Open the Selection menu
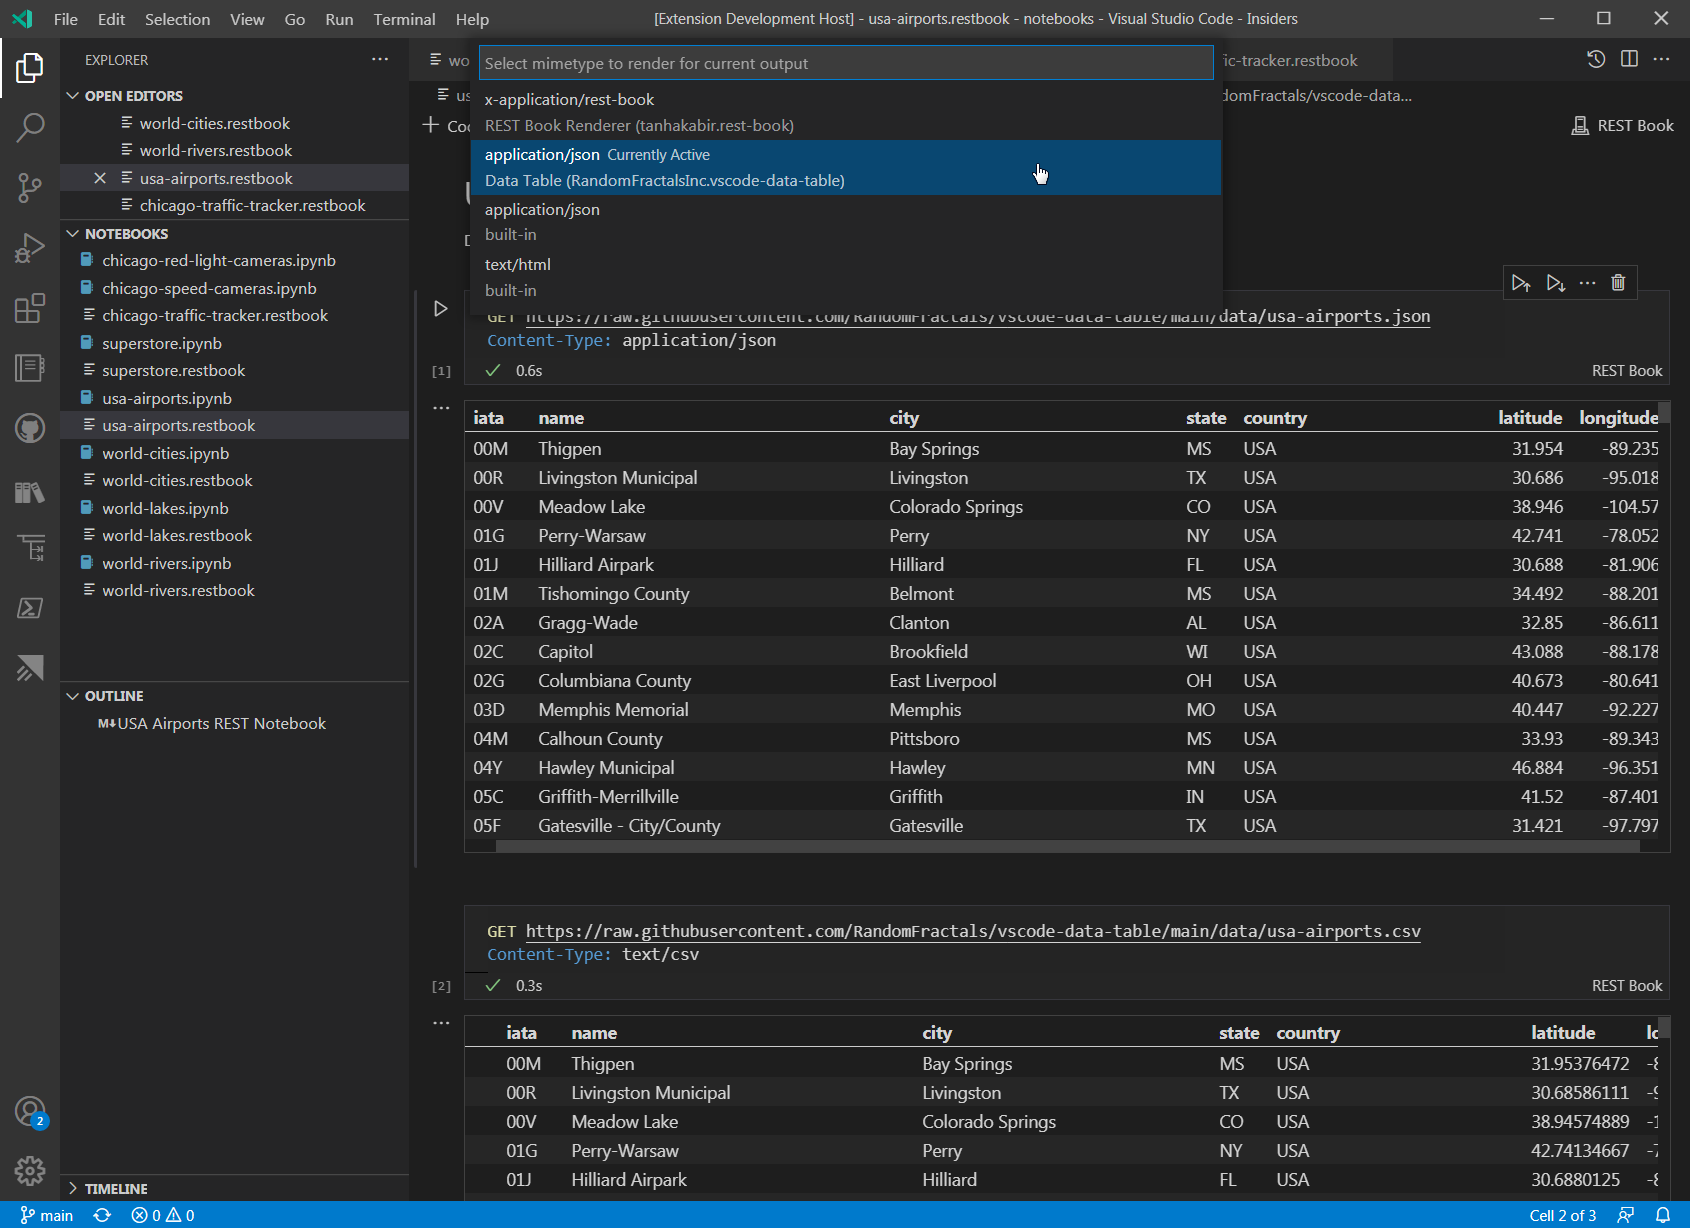Image resolution: width=1690 pixels, height=1228 pixels. pos(177,19)
